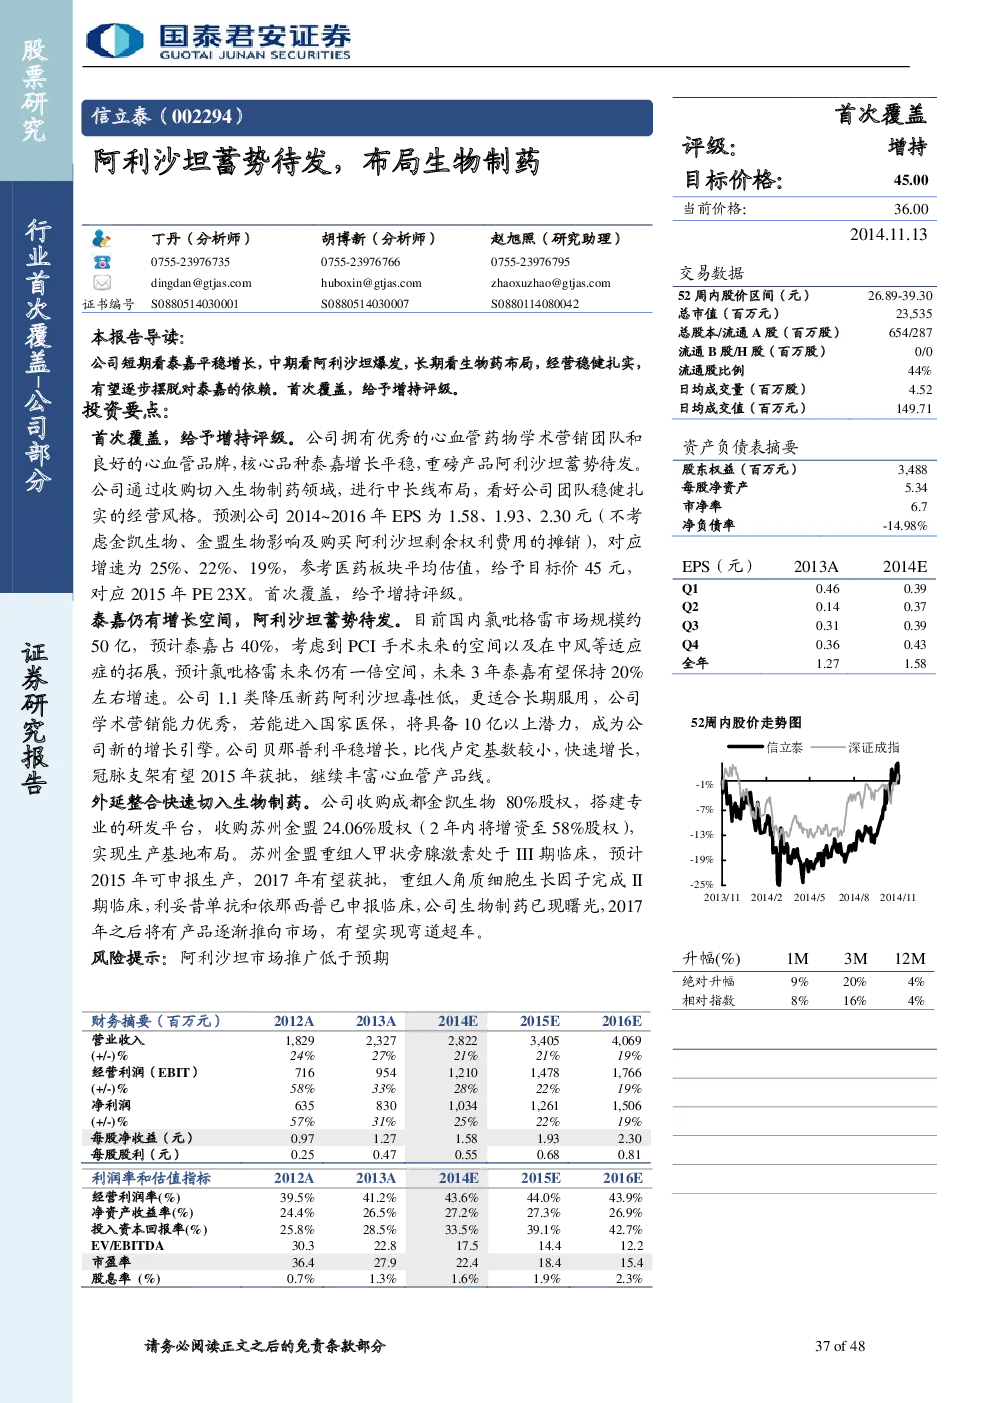The width and height of the screenshot is (992, 1403).
Task: Click the report date 2014.11.13
Action: pos(888,234)
